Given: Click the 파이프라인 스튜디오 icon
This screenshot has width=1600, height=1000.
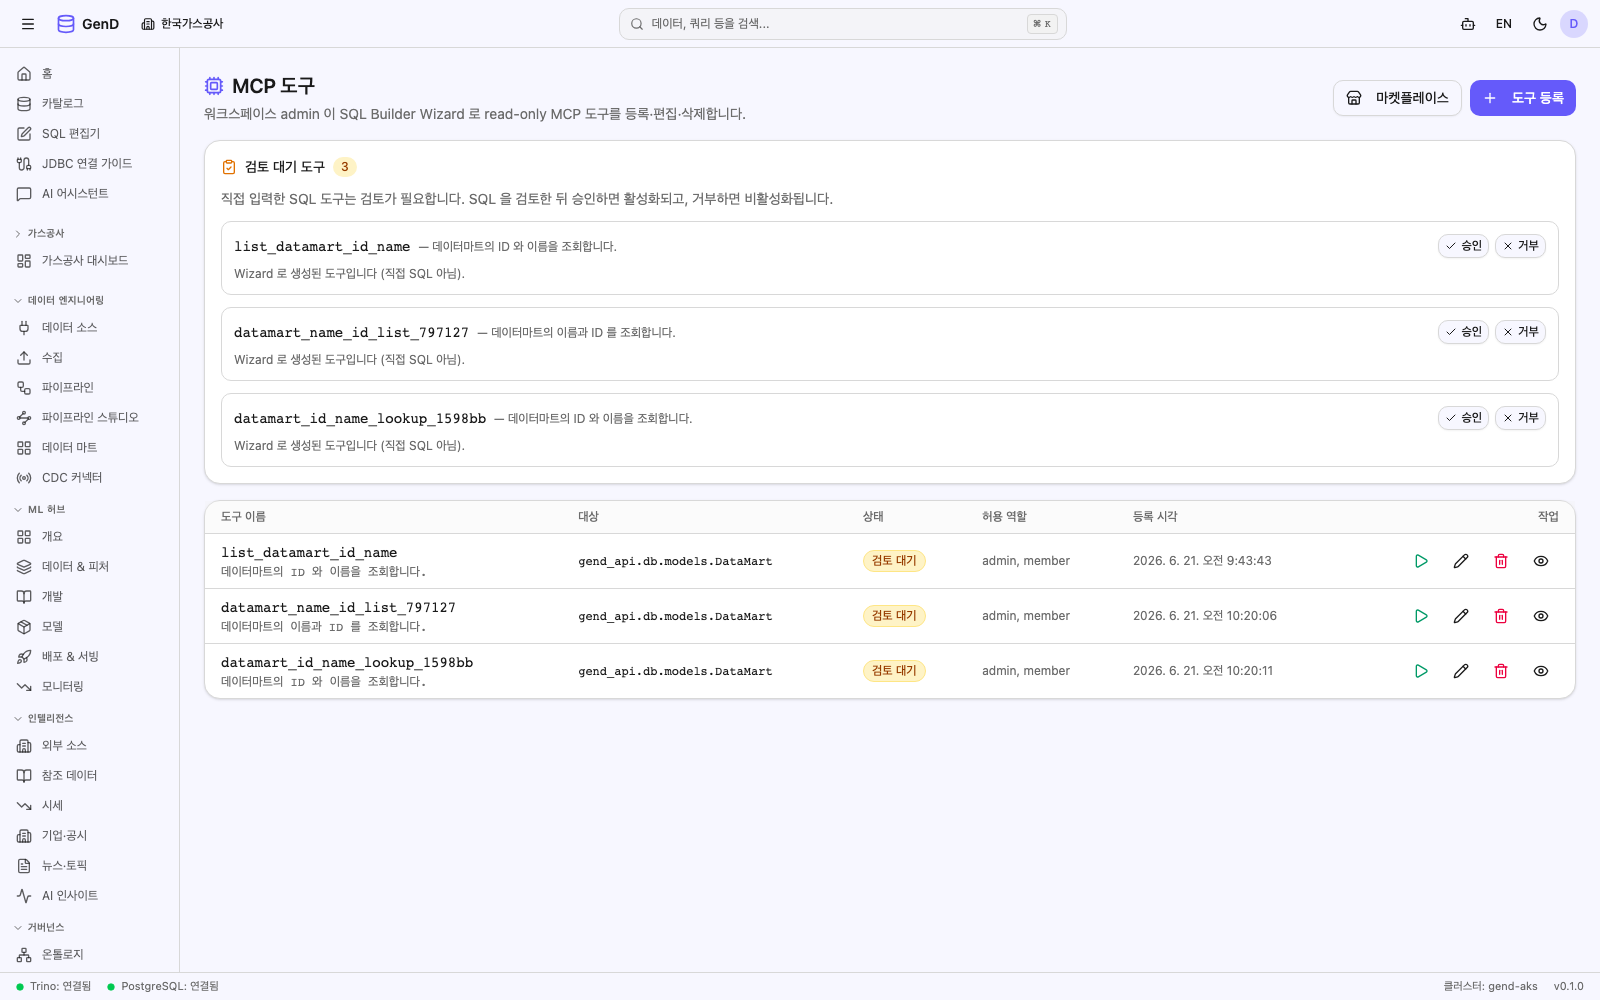Looking at the screenshot, I should [24, 418].
